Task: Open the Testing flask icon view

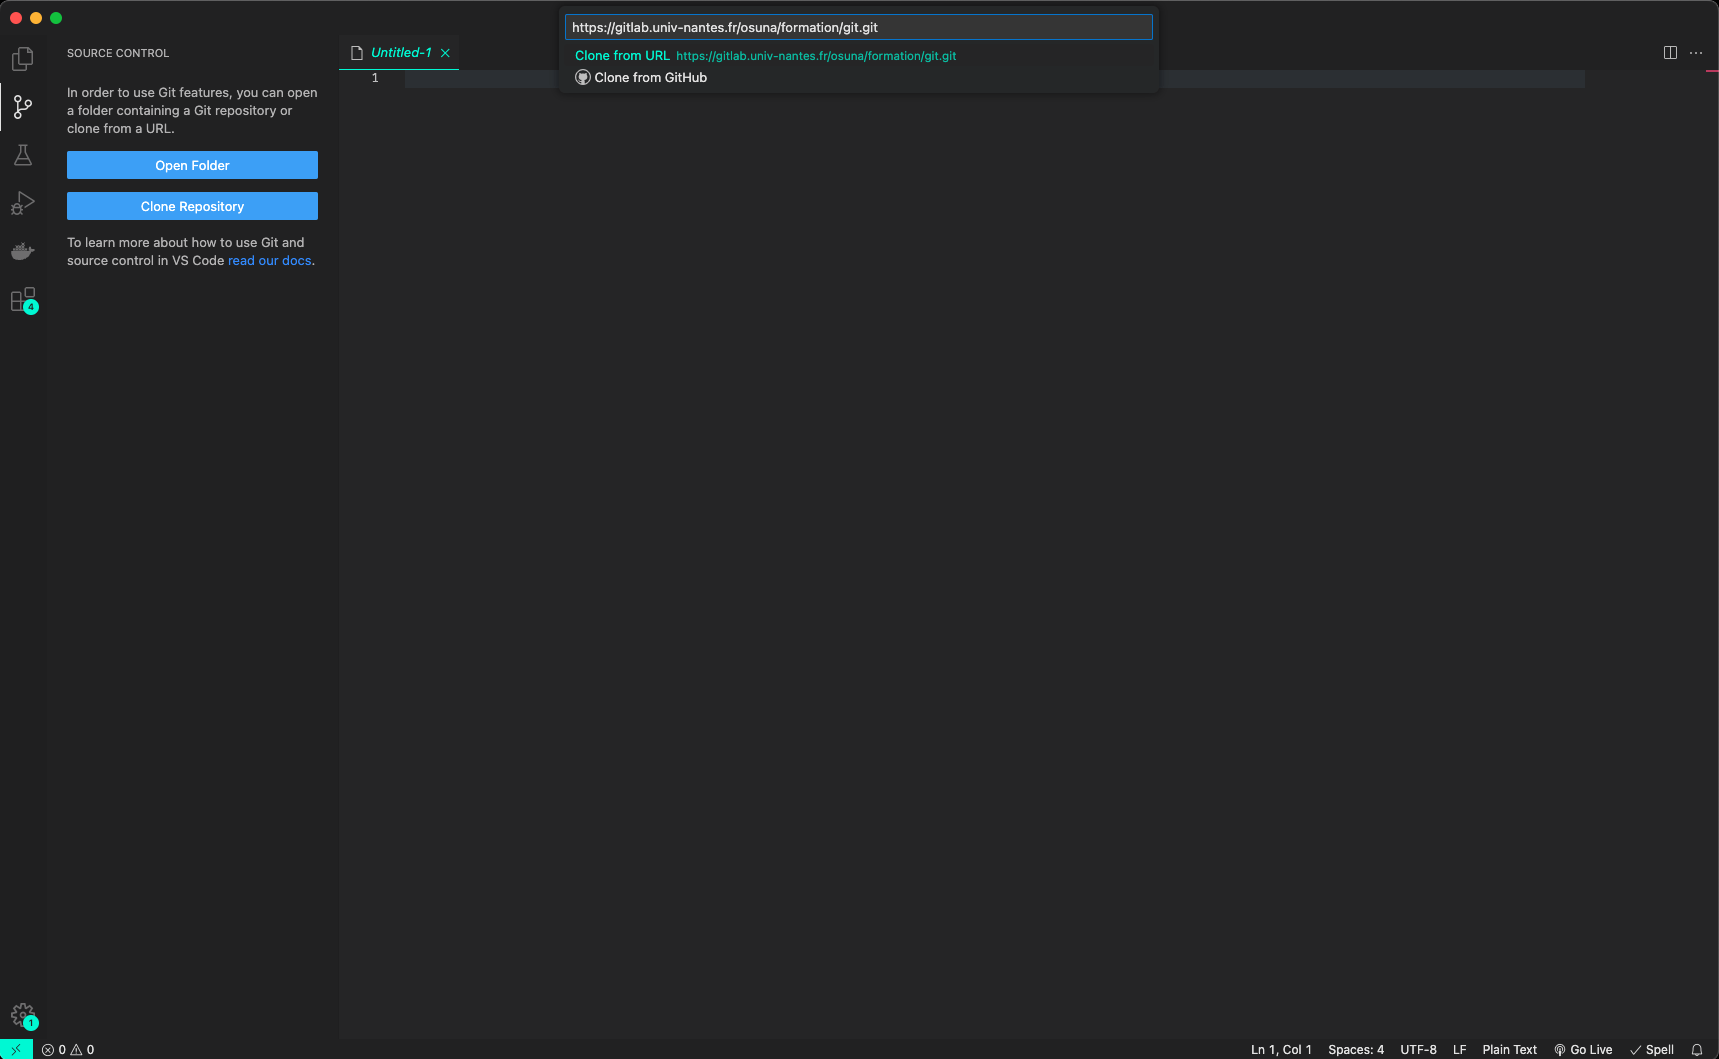Action: click(x=22, y=155)
